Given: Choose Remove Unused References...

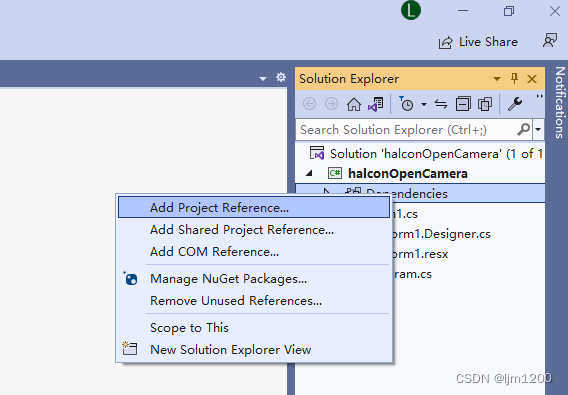Looking at the screenshot, I should click(x=254, y=301).
